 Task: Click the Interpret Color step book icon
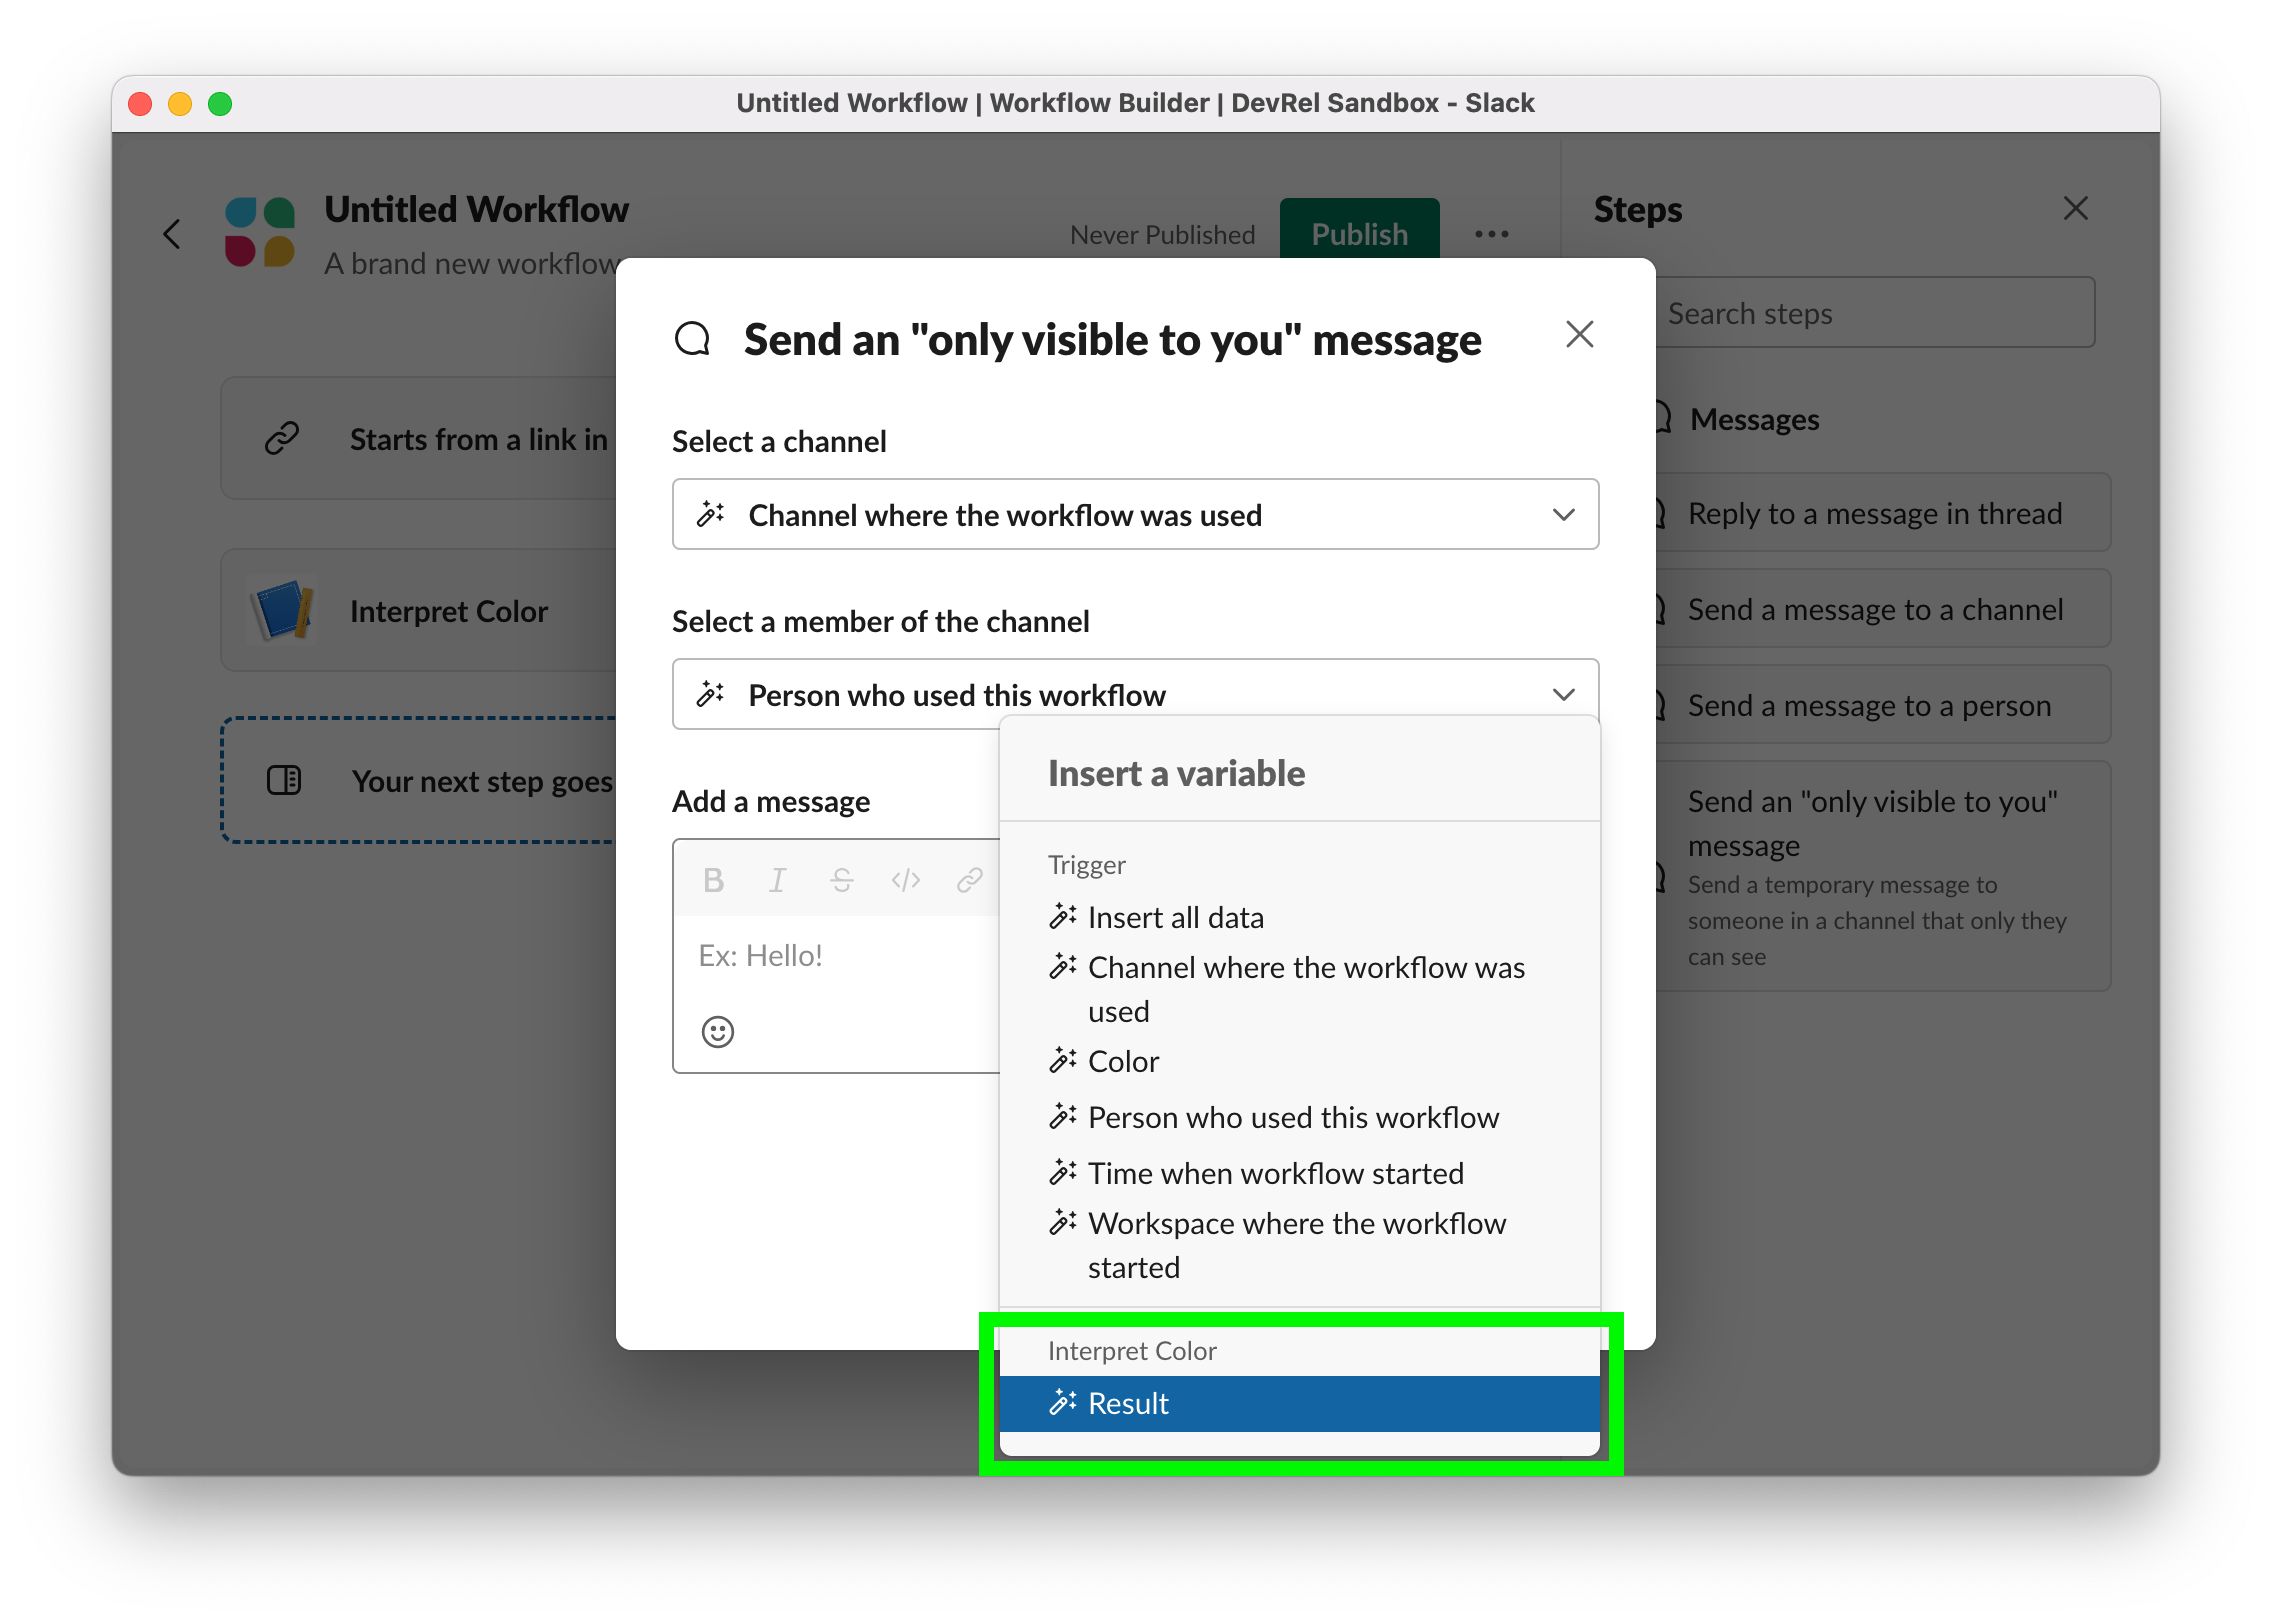(x=282, y=610)
